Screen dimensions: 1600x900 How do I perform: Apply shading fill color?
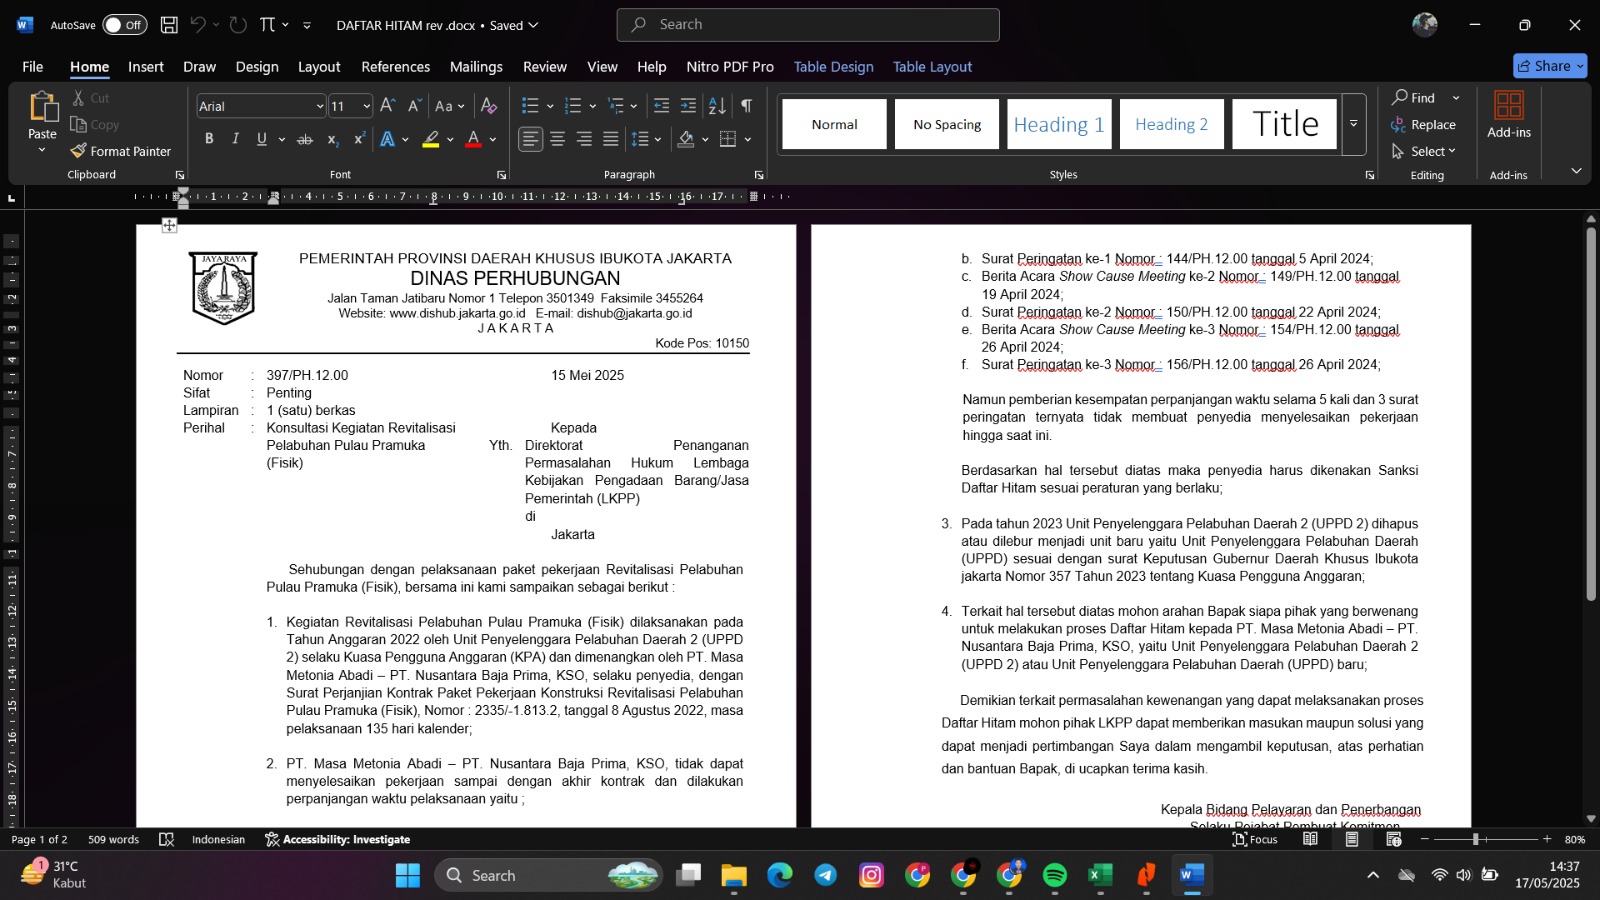click(x=686, y=139)
